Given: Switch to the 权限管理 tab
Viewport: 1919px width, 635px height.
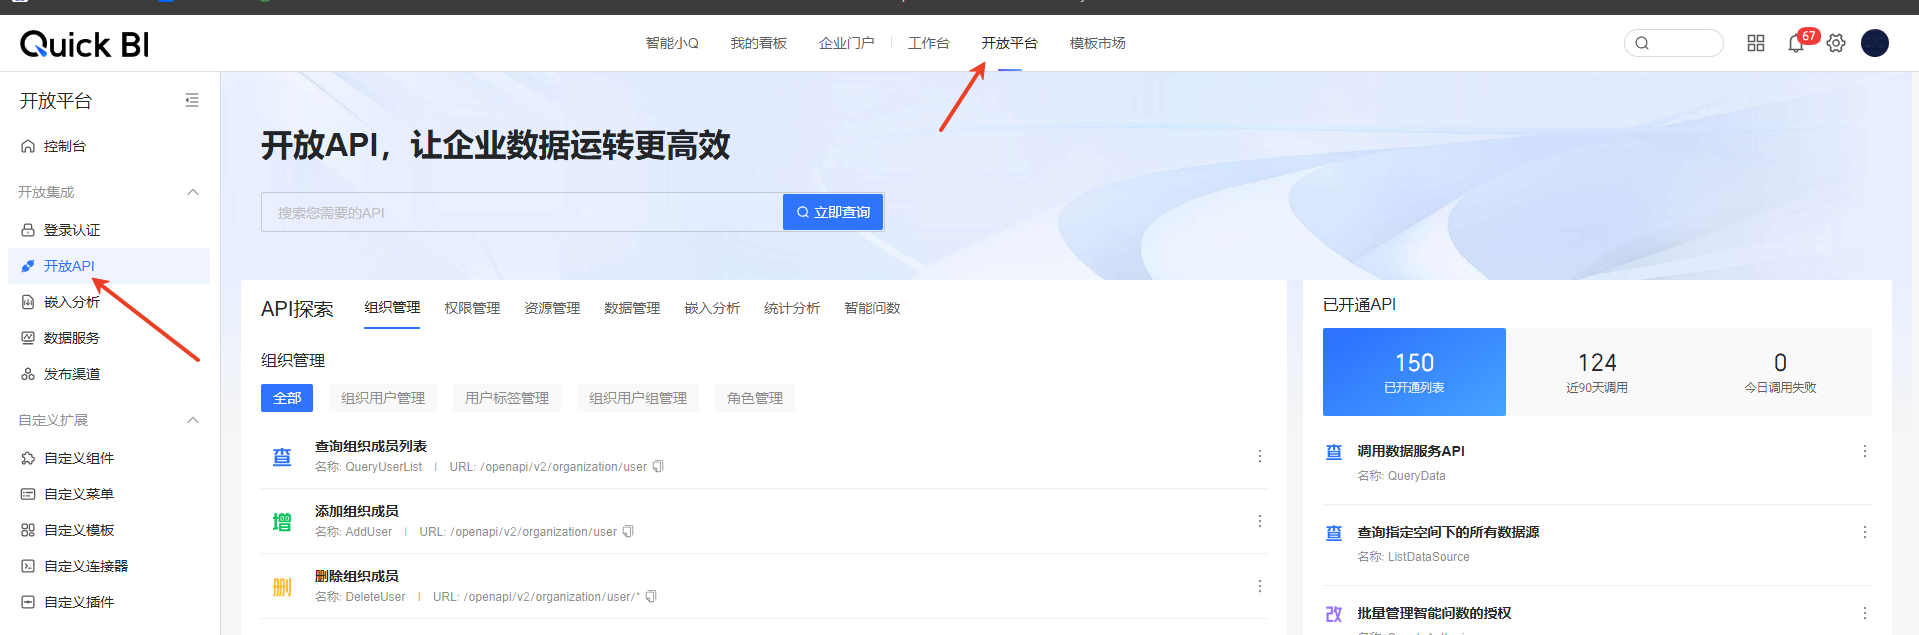Looking at the screenshot, I should (472, 308).
